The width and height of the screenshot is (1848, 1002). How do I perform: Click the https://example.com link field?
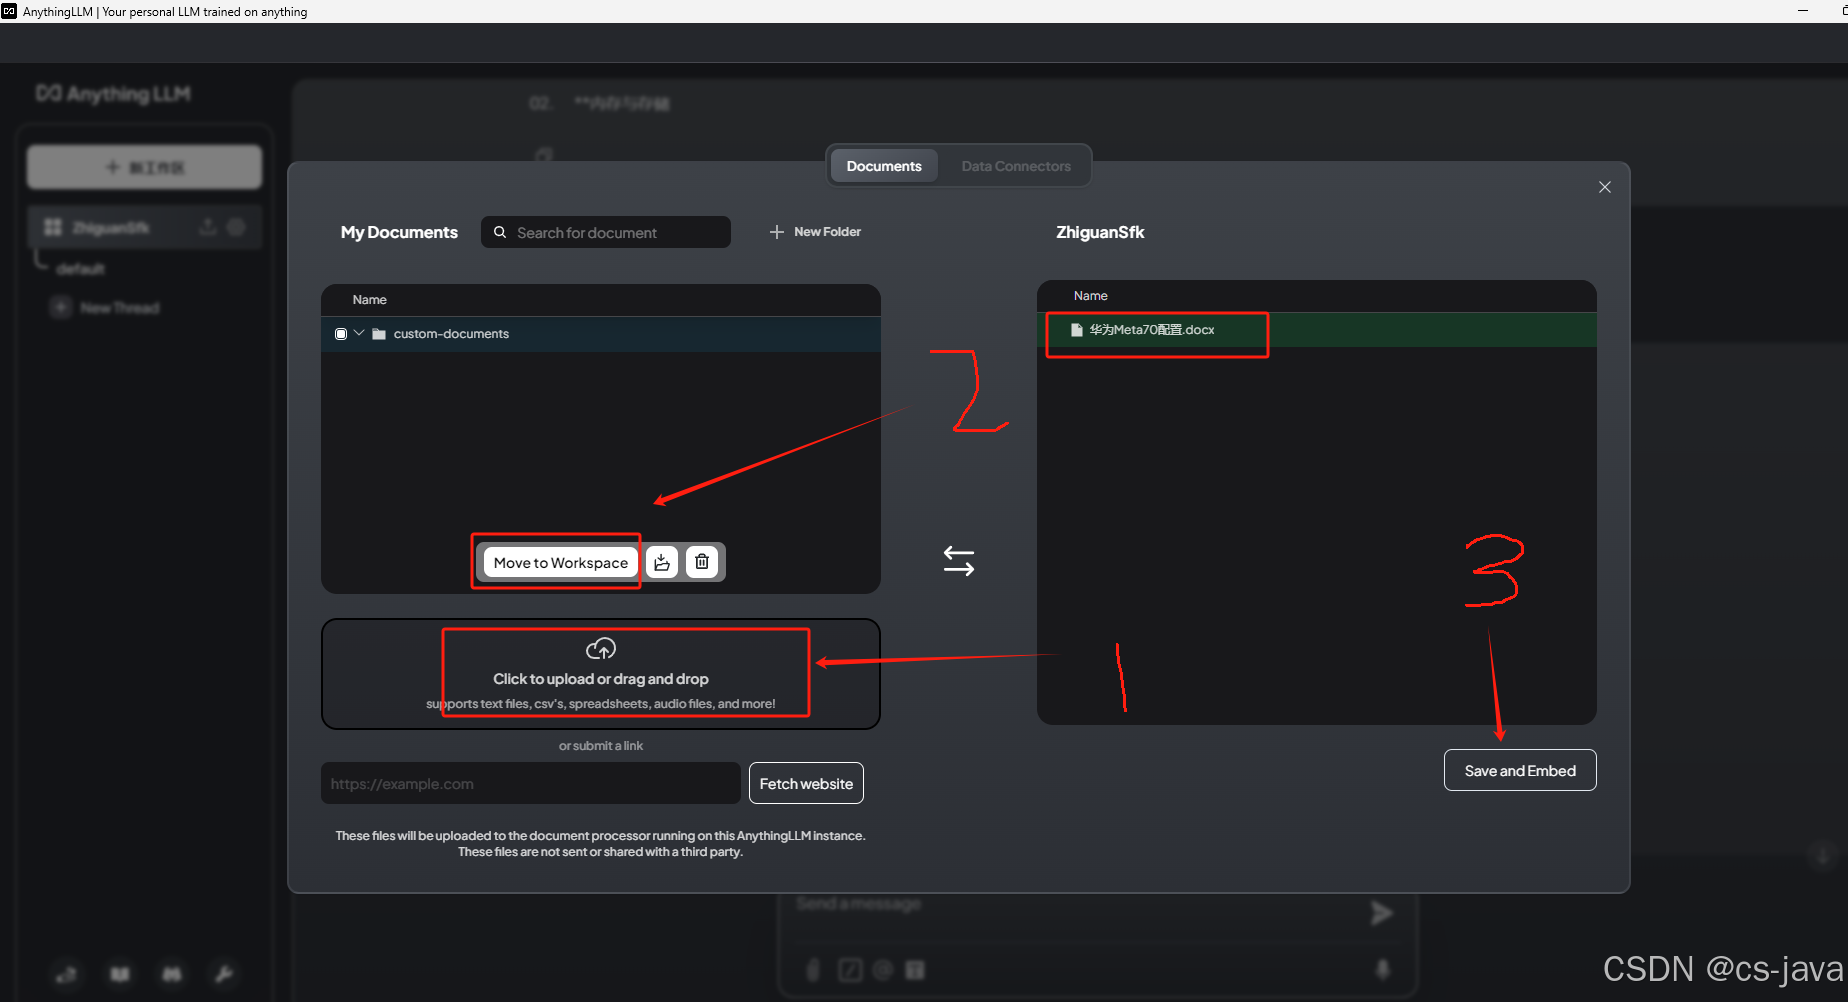[531, 783]
